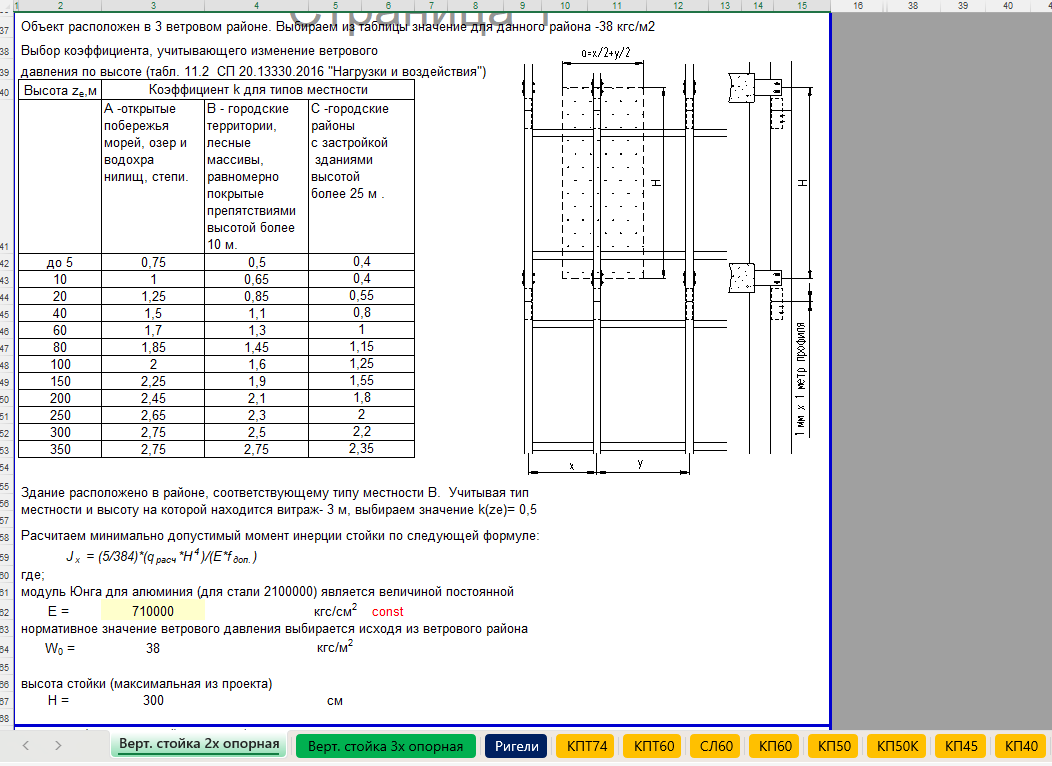
Task: Select type C coefficient 2,35 for height 350
Action: pos(361,449)
